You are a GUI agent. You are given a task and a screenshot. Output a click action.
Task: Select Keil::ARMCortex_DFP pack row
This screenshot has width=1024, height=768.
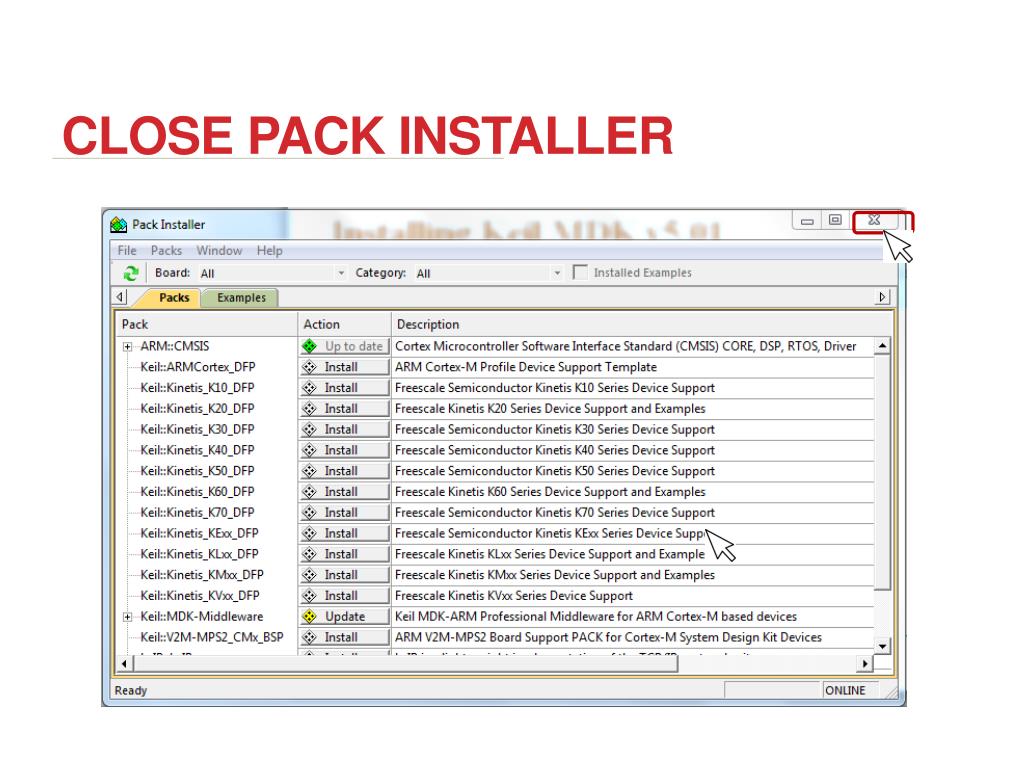click(x=198, y=367)
